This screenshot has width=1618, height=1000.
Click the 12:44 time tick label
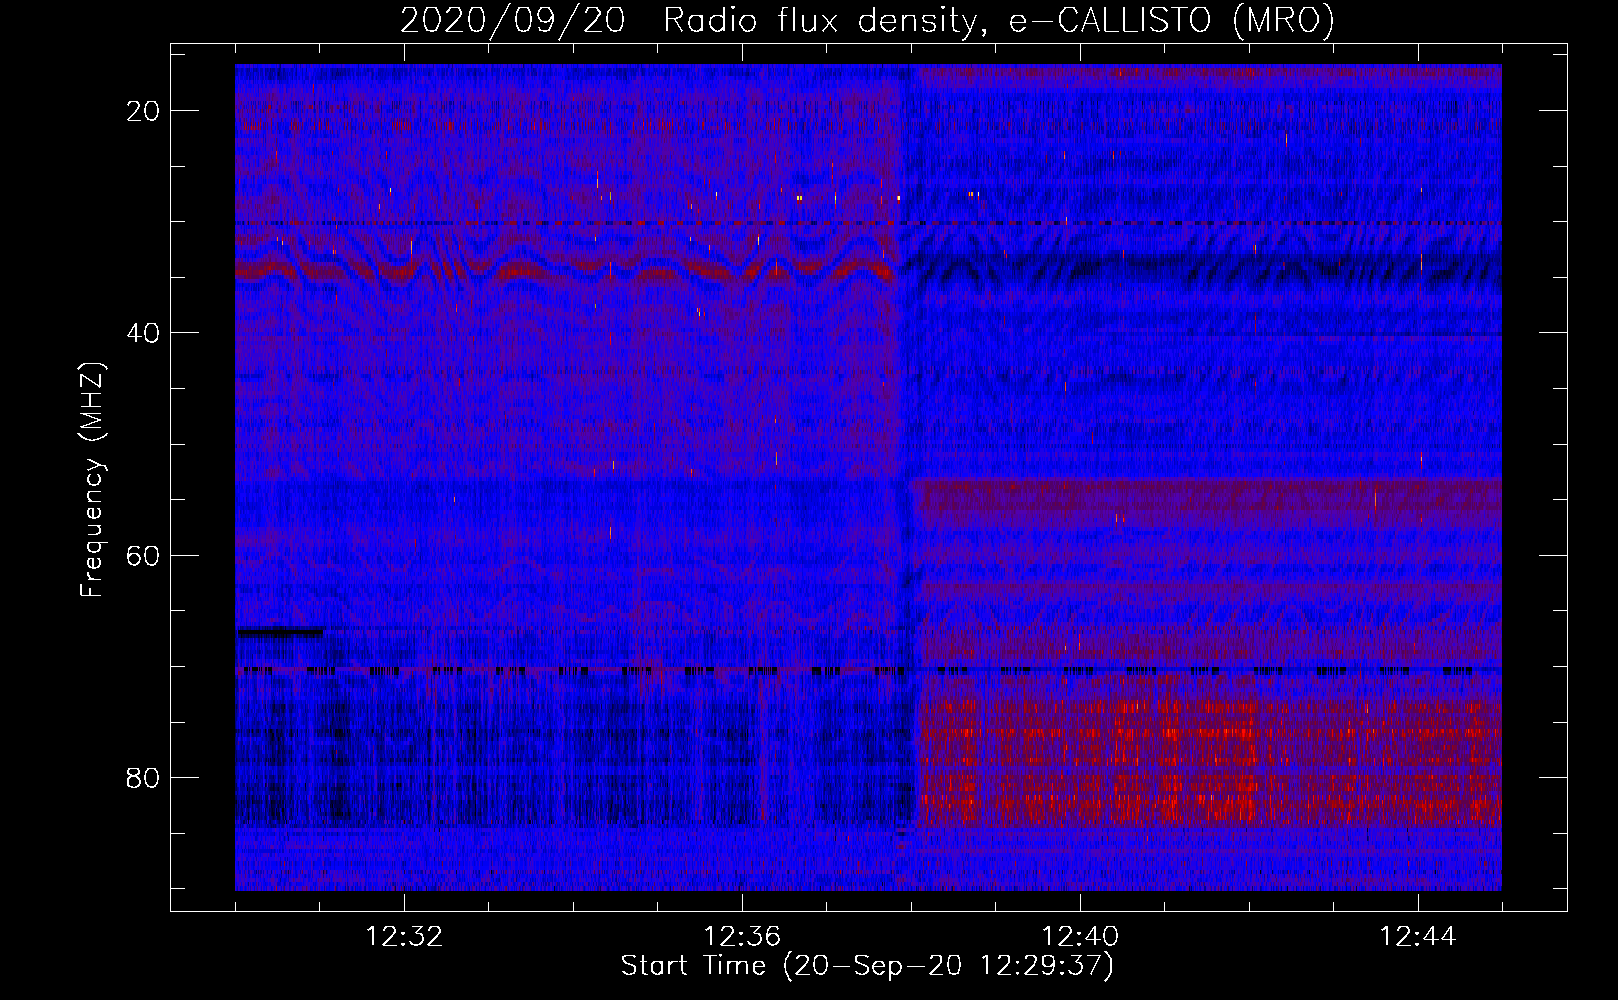tap(1418, 938)
